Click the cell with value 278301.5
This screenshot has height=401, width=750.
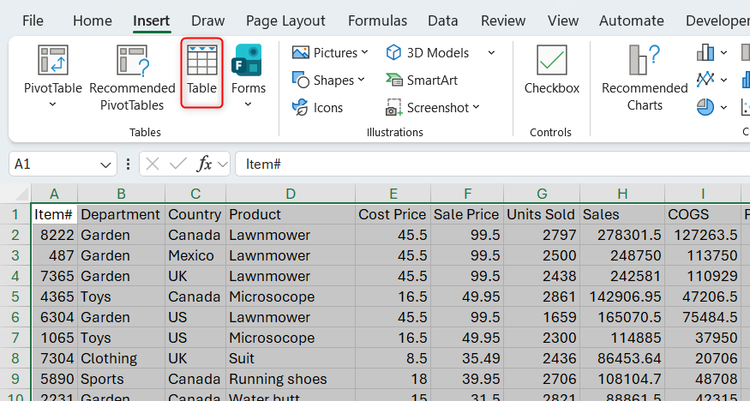622,235
